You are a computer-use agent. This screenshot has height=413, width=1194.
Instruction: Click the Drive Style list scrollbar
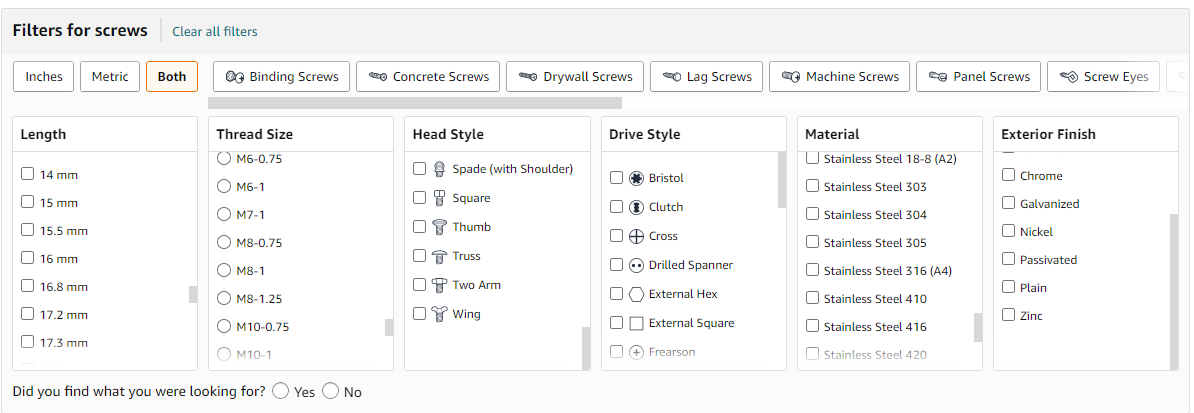782,180
